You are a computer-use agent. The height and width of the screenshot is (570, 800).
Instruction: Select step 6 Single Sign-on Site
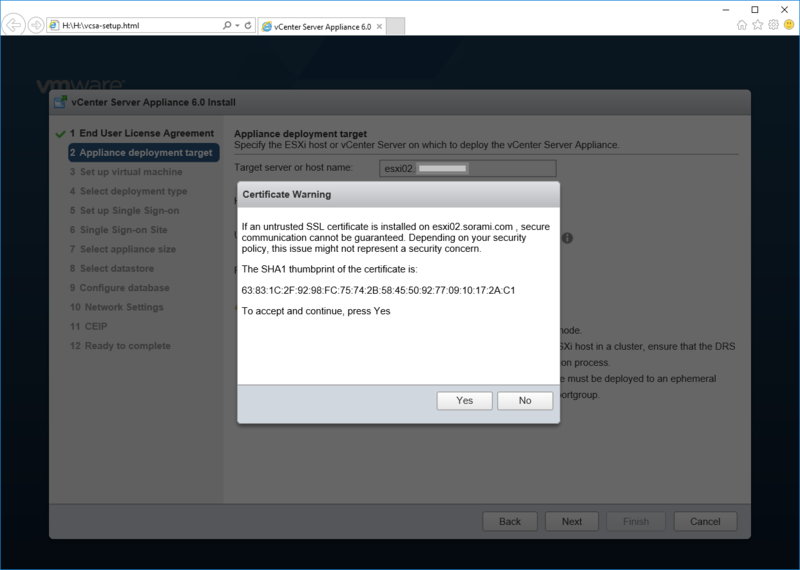[x=118, y=230]
